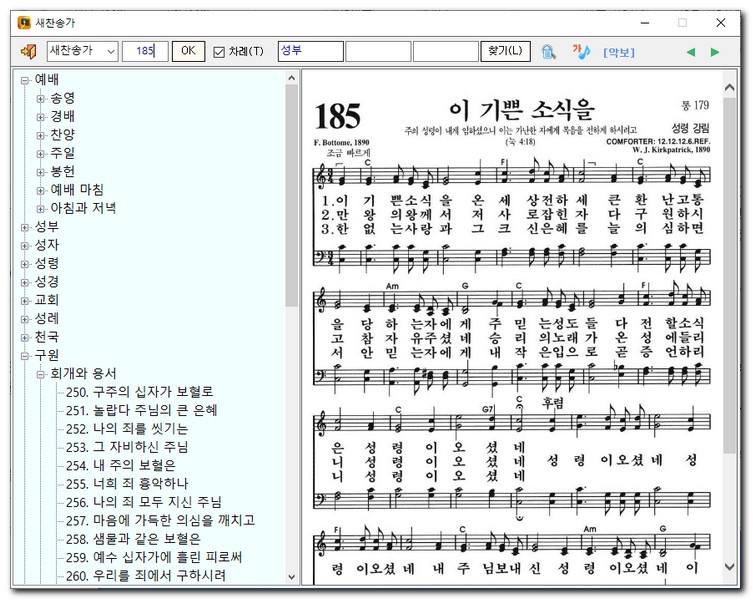Collapse the 회개와 용서 tree node
Viewport: 753px width, 600px height.
click(x=41, y=373)
